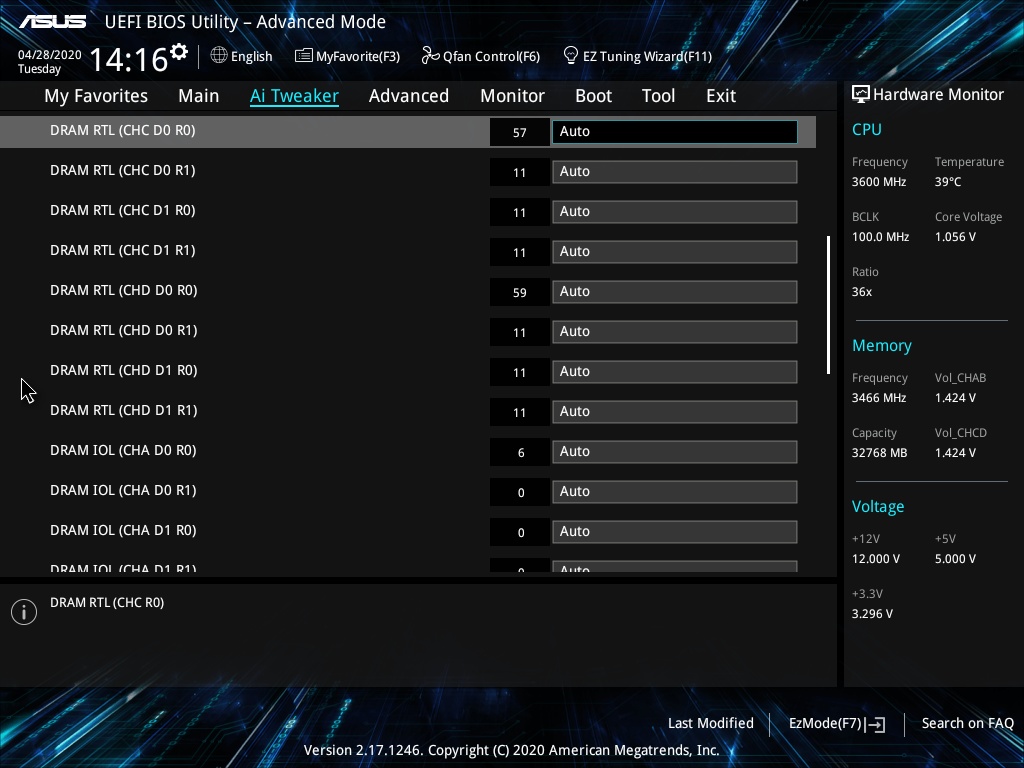Click the DRAM RTL (CHD D0 R1) label
This screenshot has width=1024, height=768.
[123, 330]
